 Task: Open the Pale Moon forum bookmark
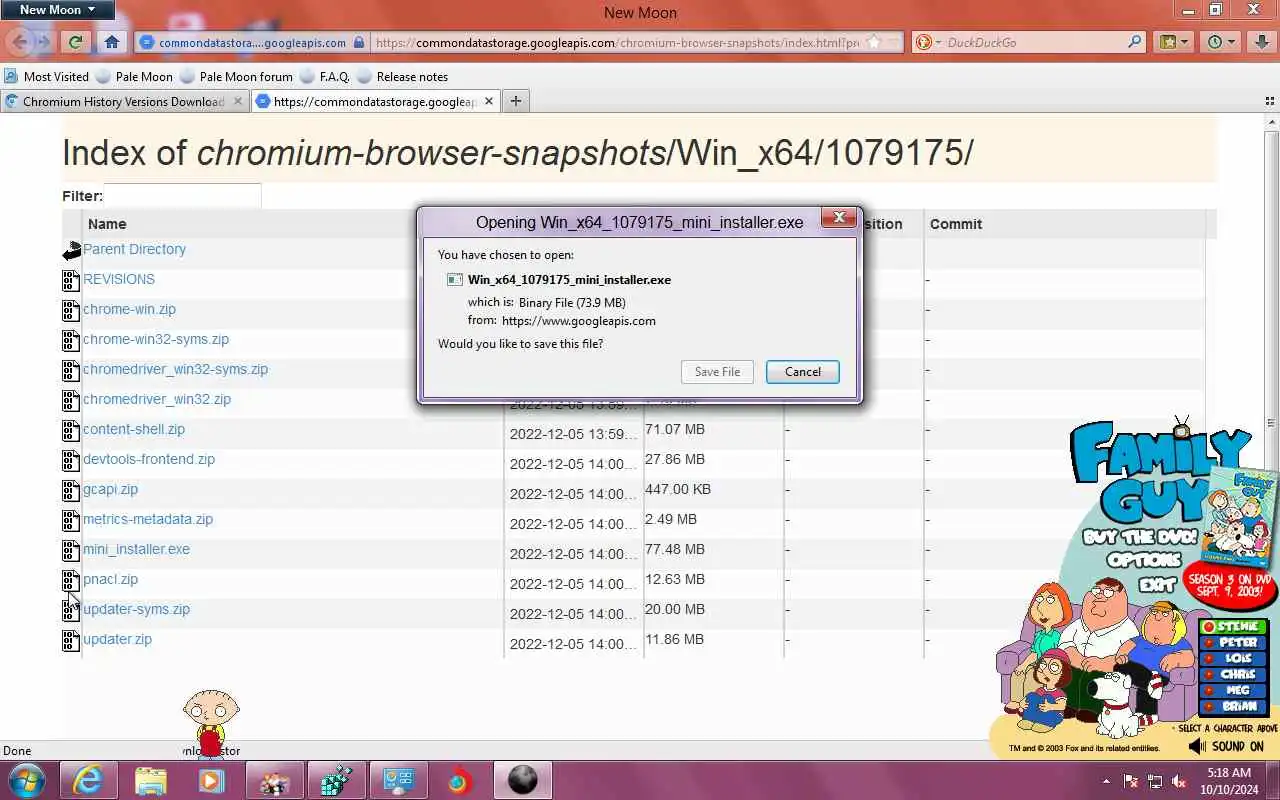coord(236,76)
